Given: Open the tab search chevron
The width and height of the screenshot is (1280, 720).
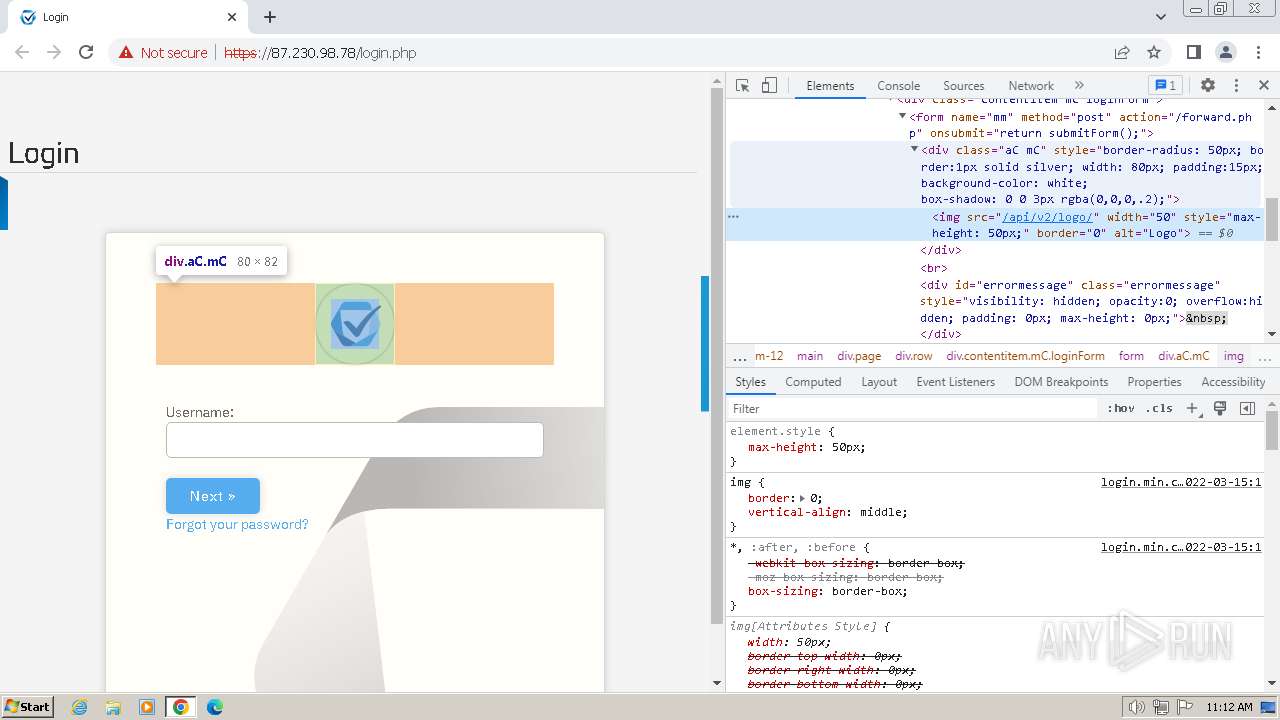Looking at the screenshot, I should click(1161, 17).
